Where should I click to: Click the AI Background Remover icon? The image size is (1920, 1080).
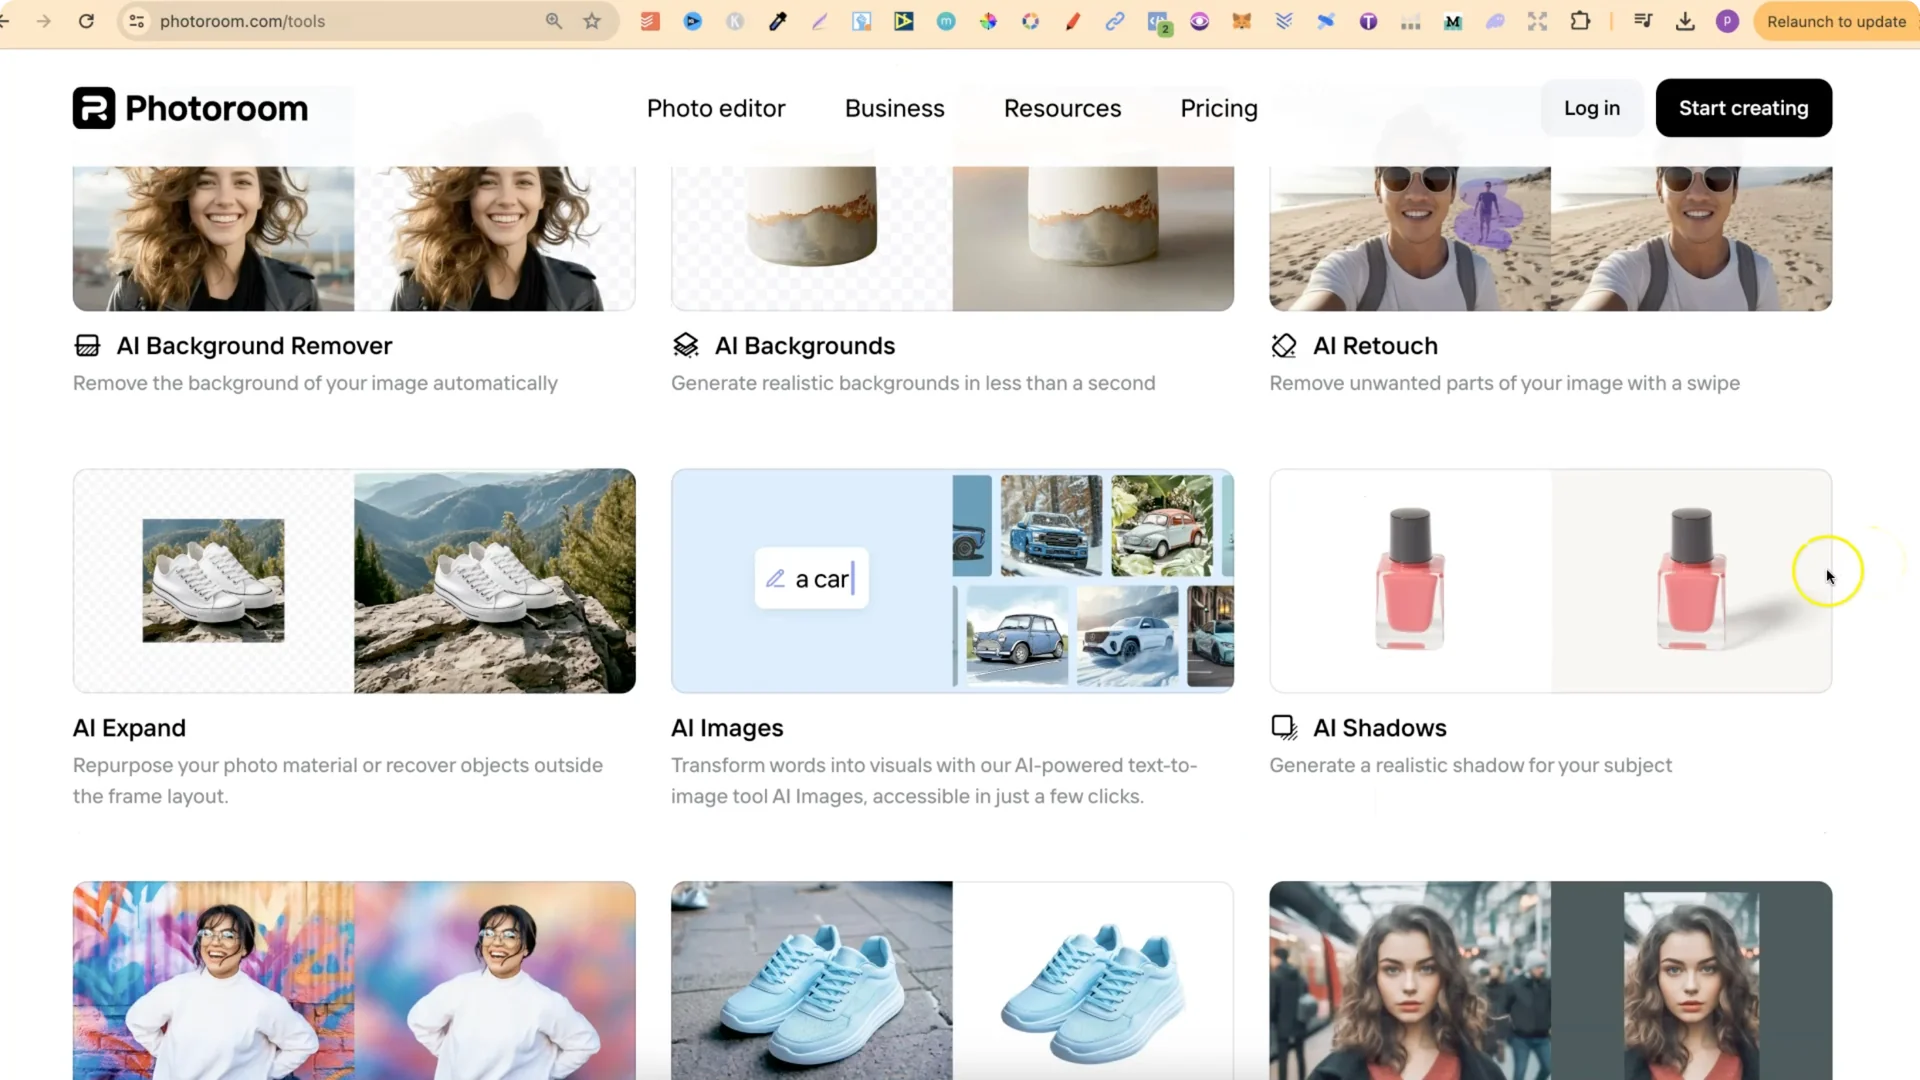click(x=88, y=346)
